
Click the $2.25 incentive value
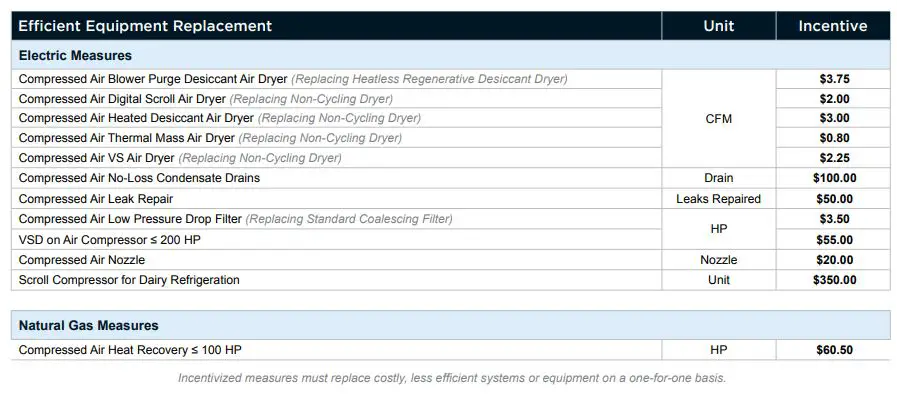point(835,158)
